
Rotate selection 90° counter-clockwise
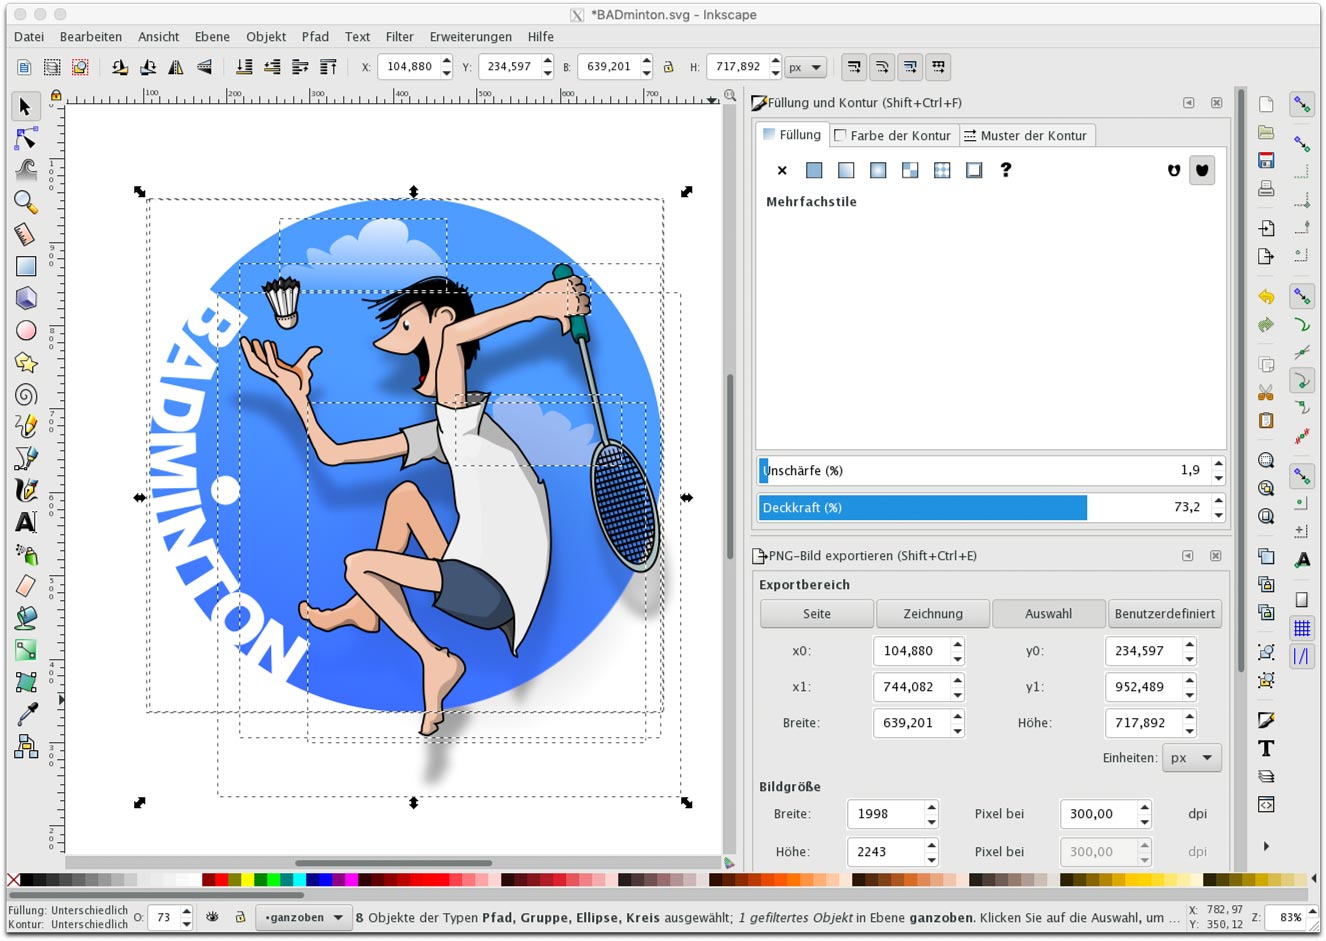point(120,67)
